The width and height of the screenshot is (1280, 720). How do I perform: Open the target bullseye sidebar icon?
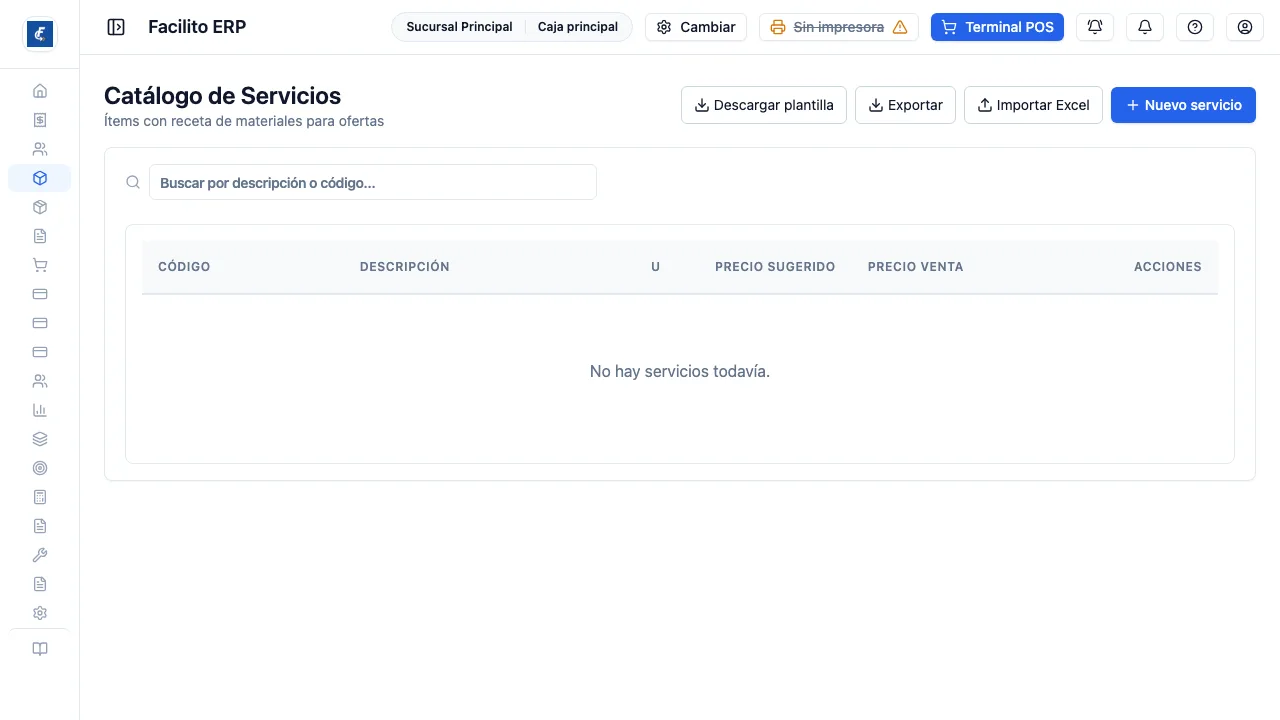pos(40,468)
